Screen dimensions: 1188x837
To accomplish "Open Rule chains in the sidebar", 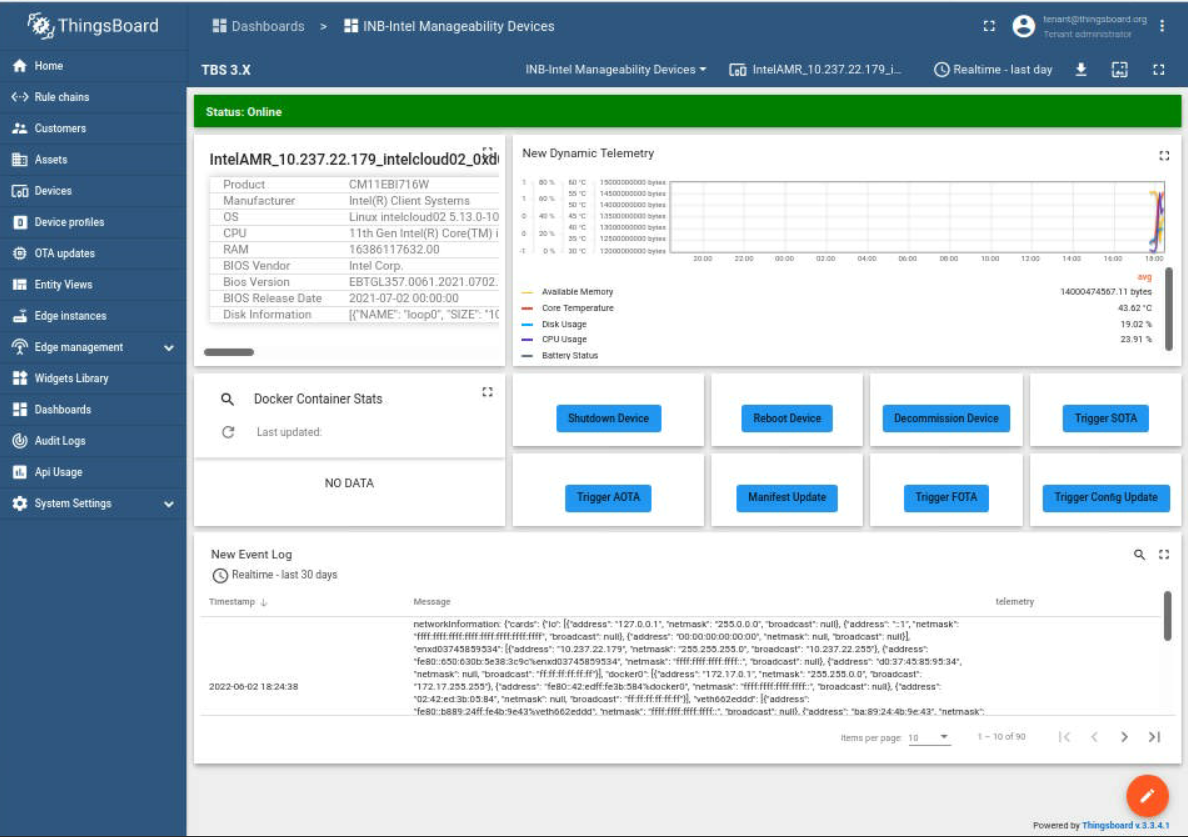I will [93, 97].
